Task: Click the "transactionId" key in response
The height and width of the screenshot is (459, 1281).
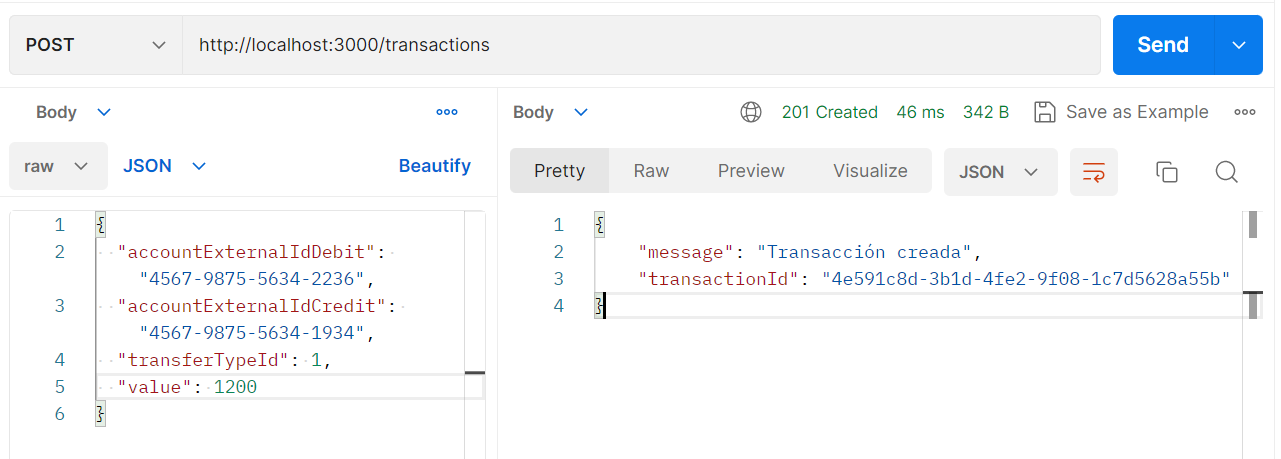Action: 718,279
